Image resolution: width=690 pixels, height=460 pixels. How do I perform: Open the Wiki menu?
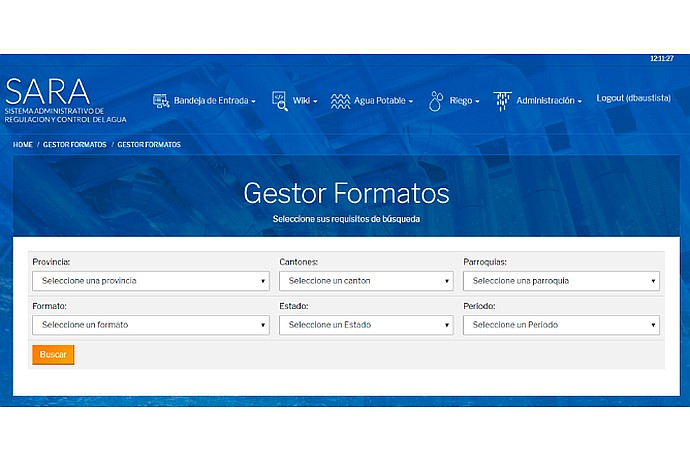coord(305,101)
